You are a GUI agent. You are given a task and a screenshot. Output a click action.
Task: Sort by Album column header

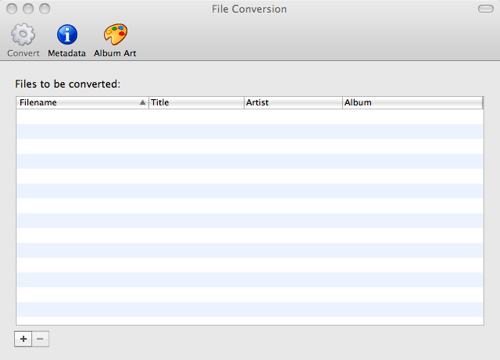pyautogui.click(x=413, y=103)
